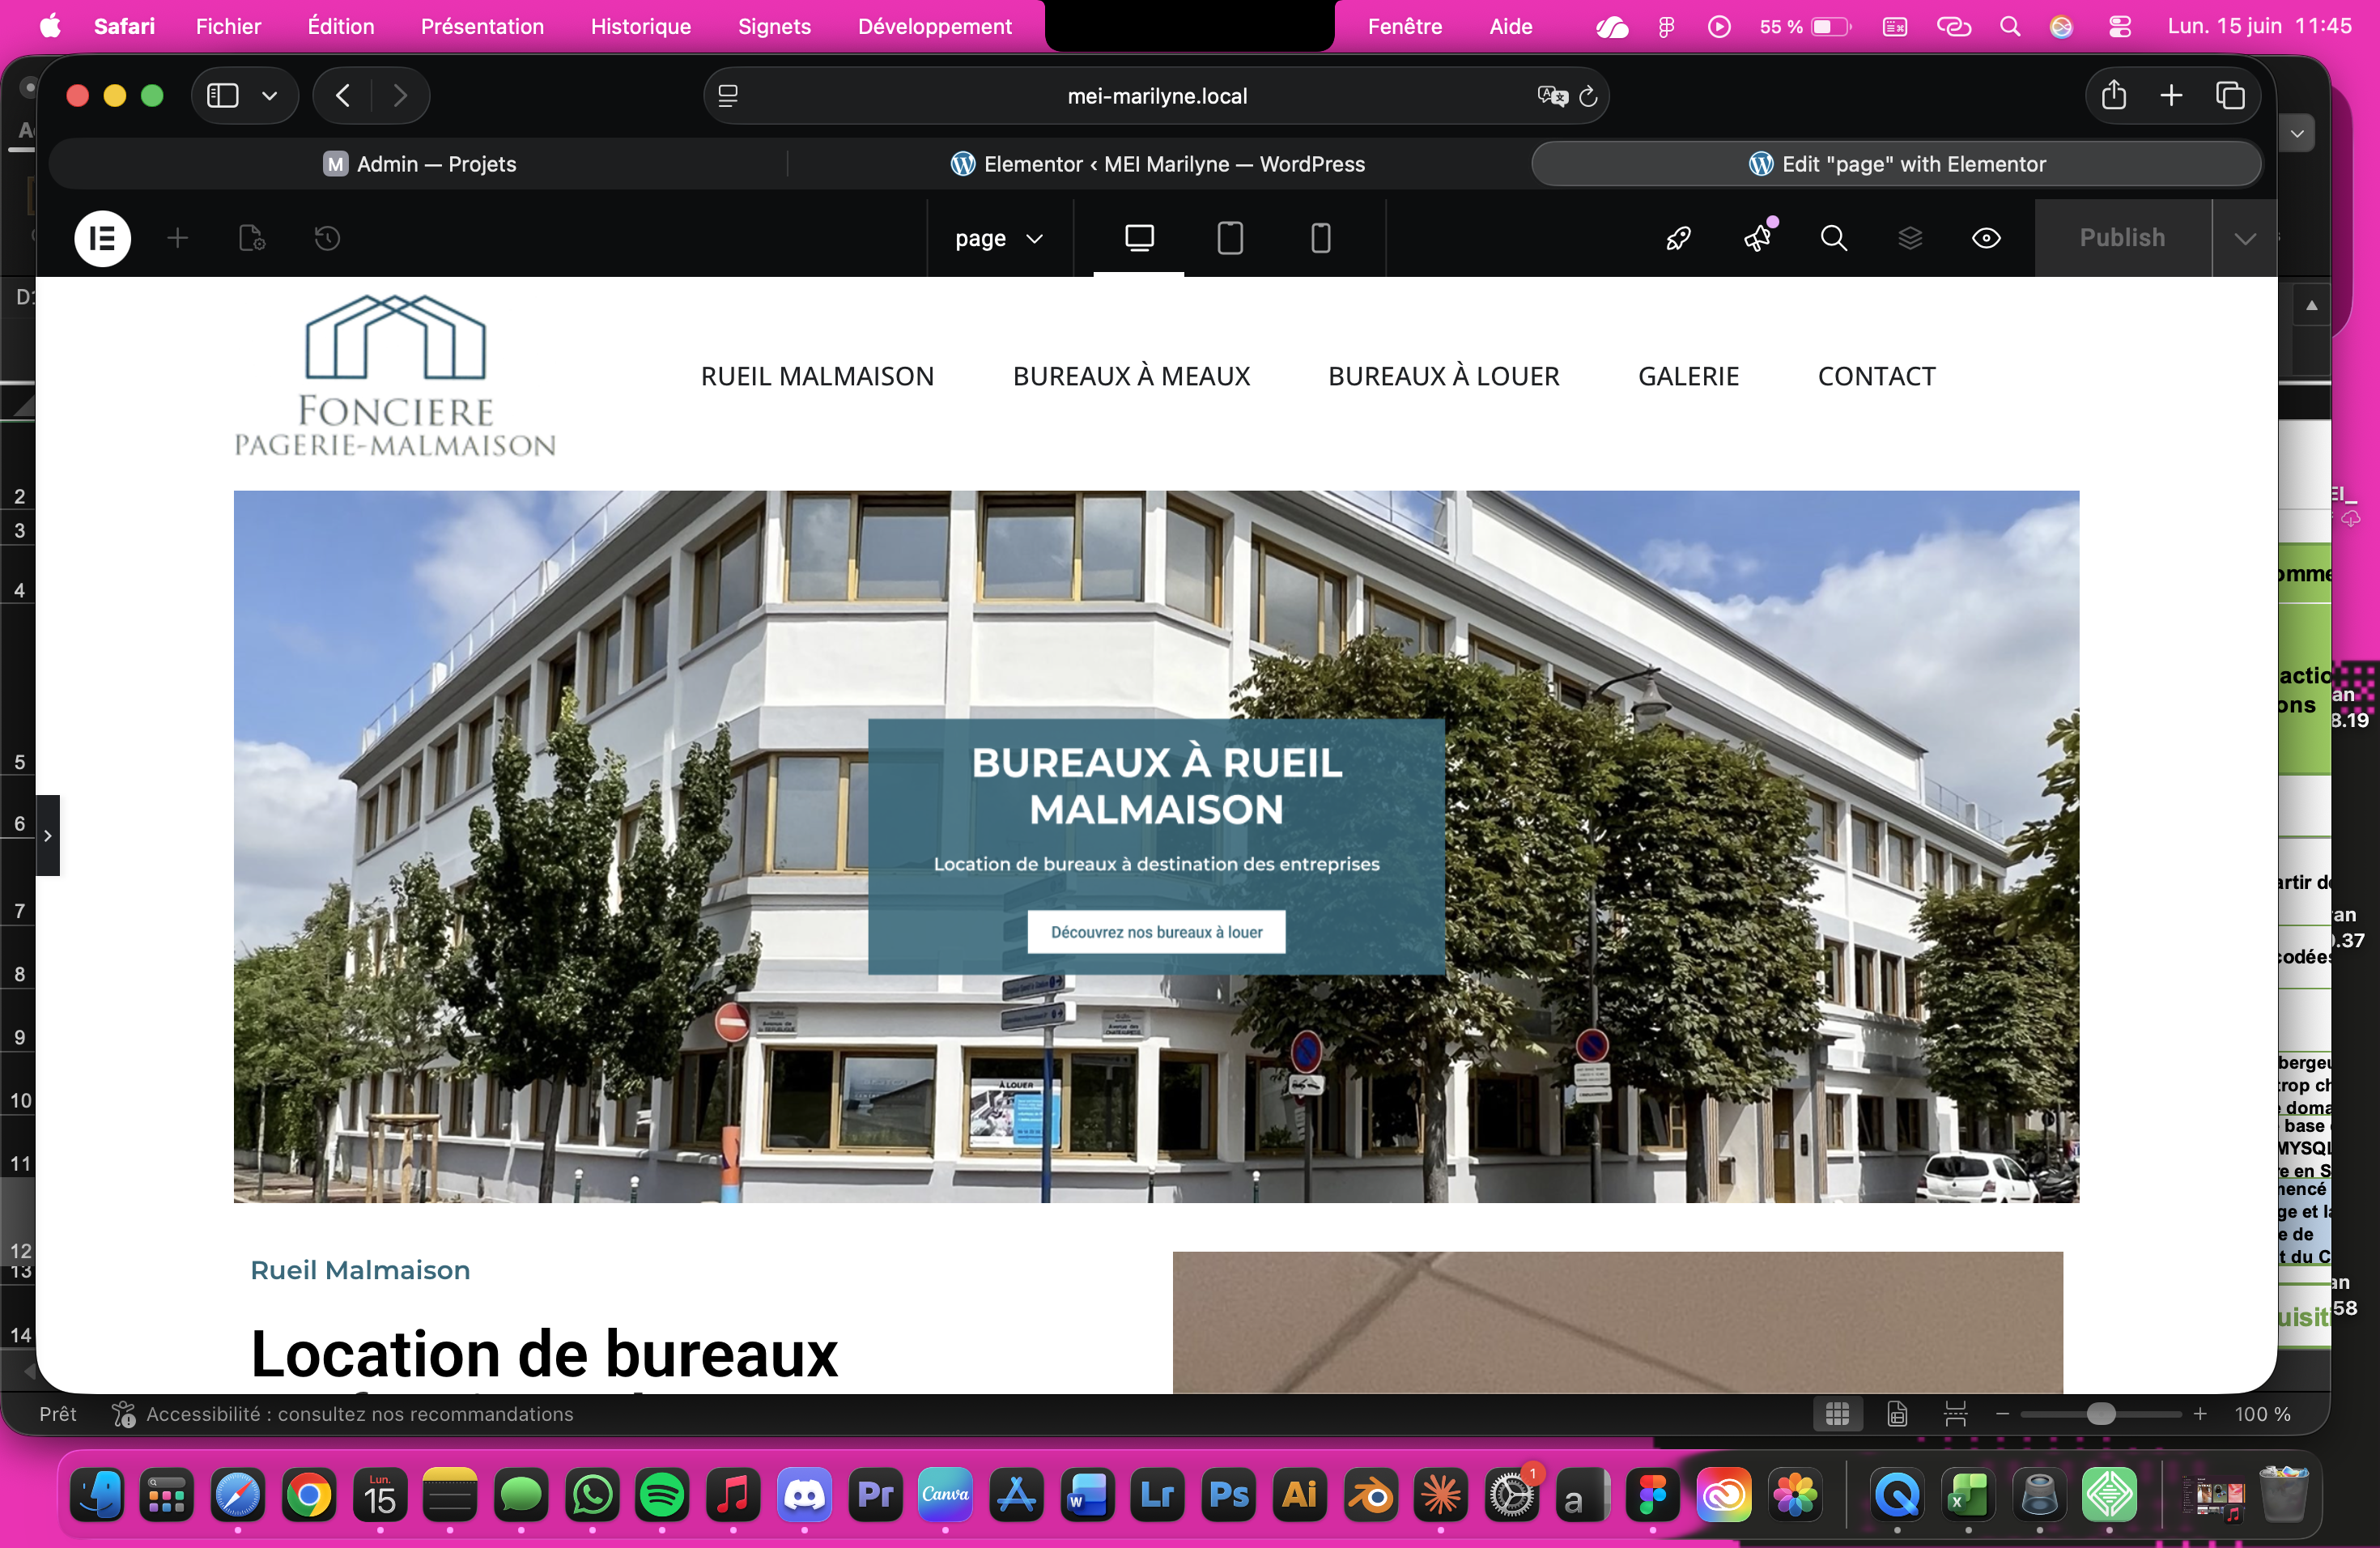Expand the Excel ribbon collapse chevron
2380x1548 pixels.
(x=2297, y=133)
